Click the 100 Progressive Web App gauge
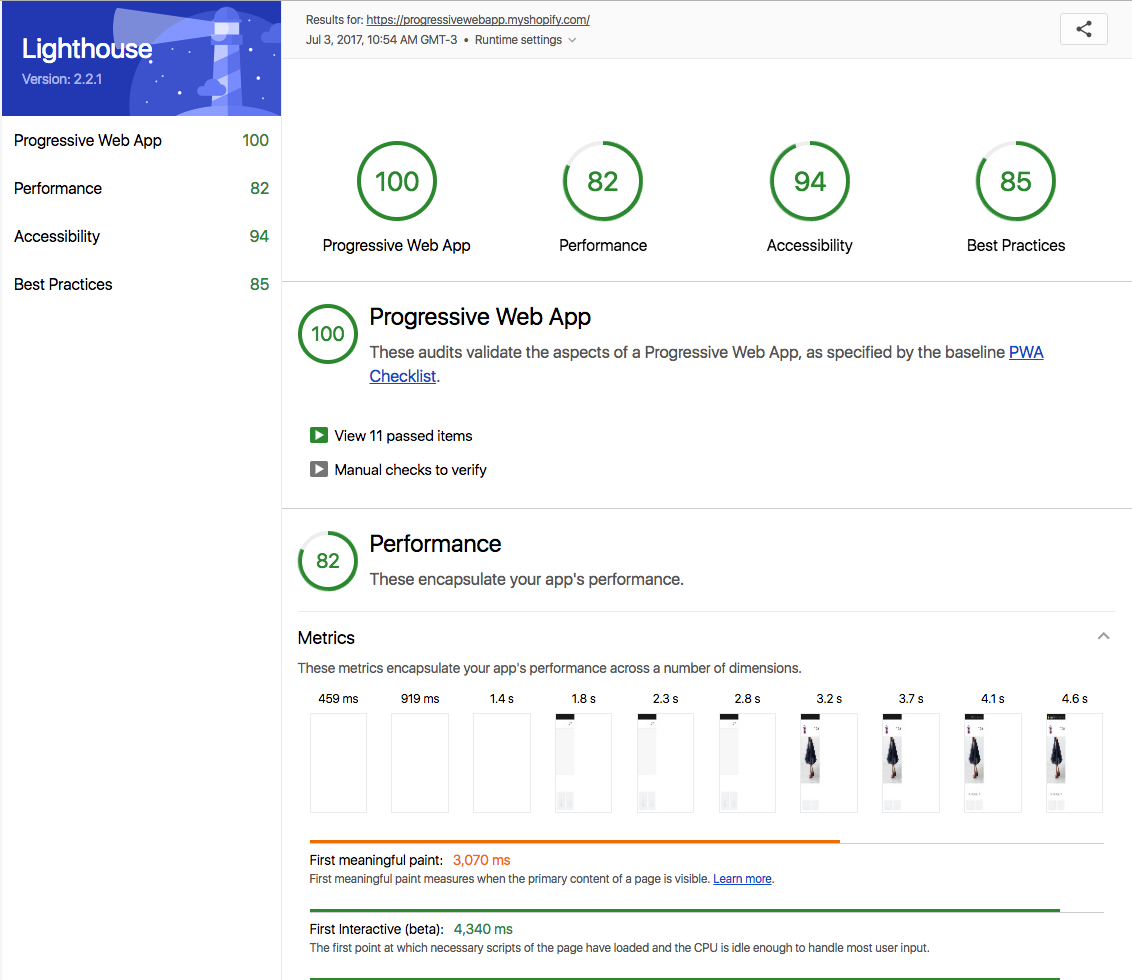 tap(396, 181)
